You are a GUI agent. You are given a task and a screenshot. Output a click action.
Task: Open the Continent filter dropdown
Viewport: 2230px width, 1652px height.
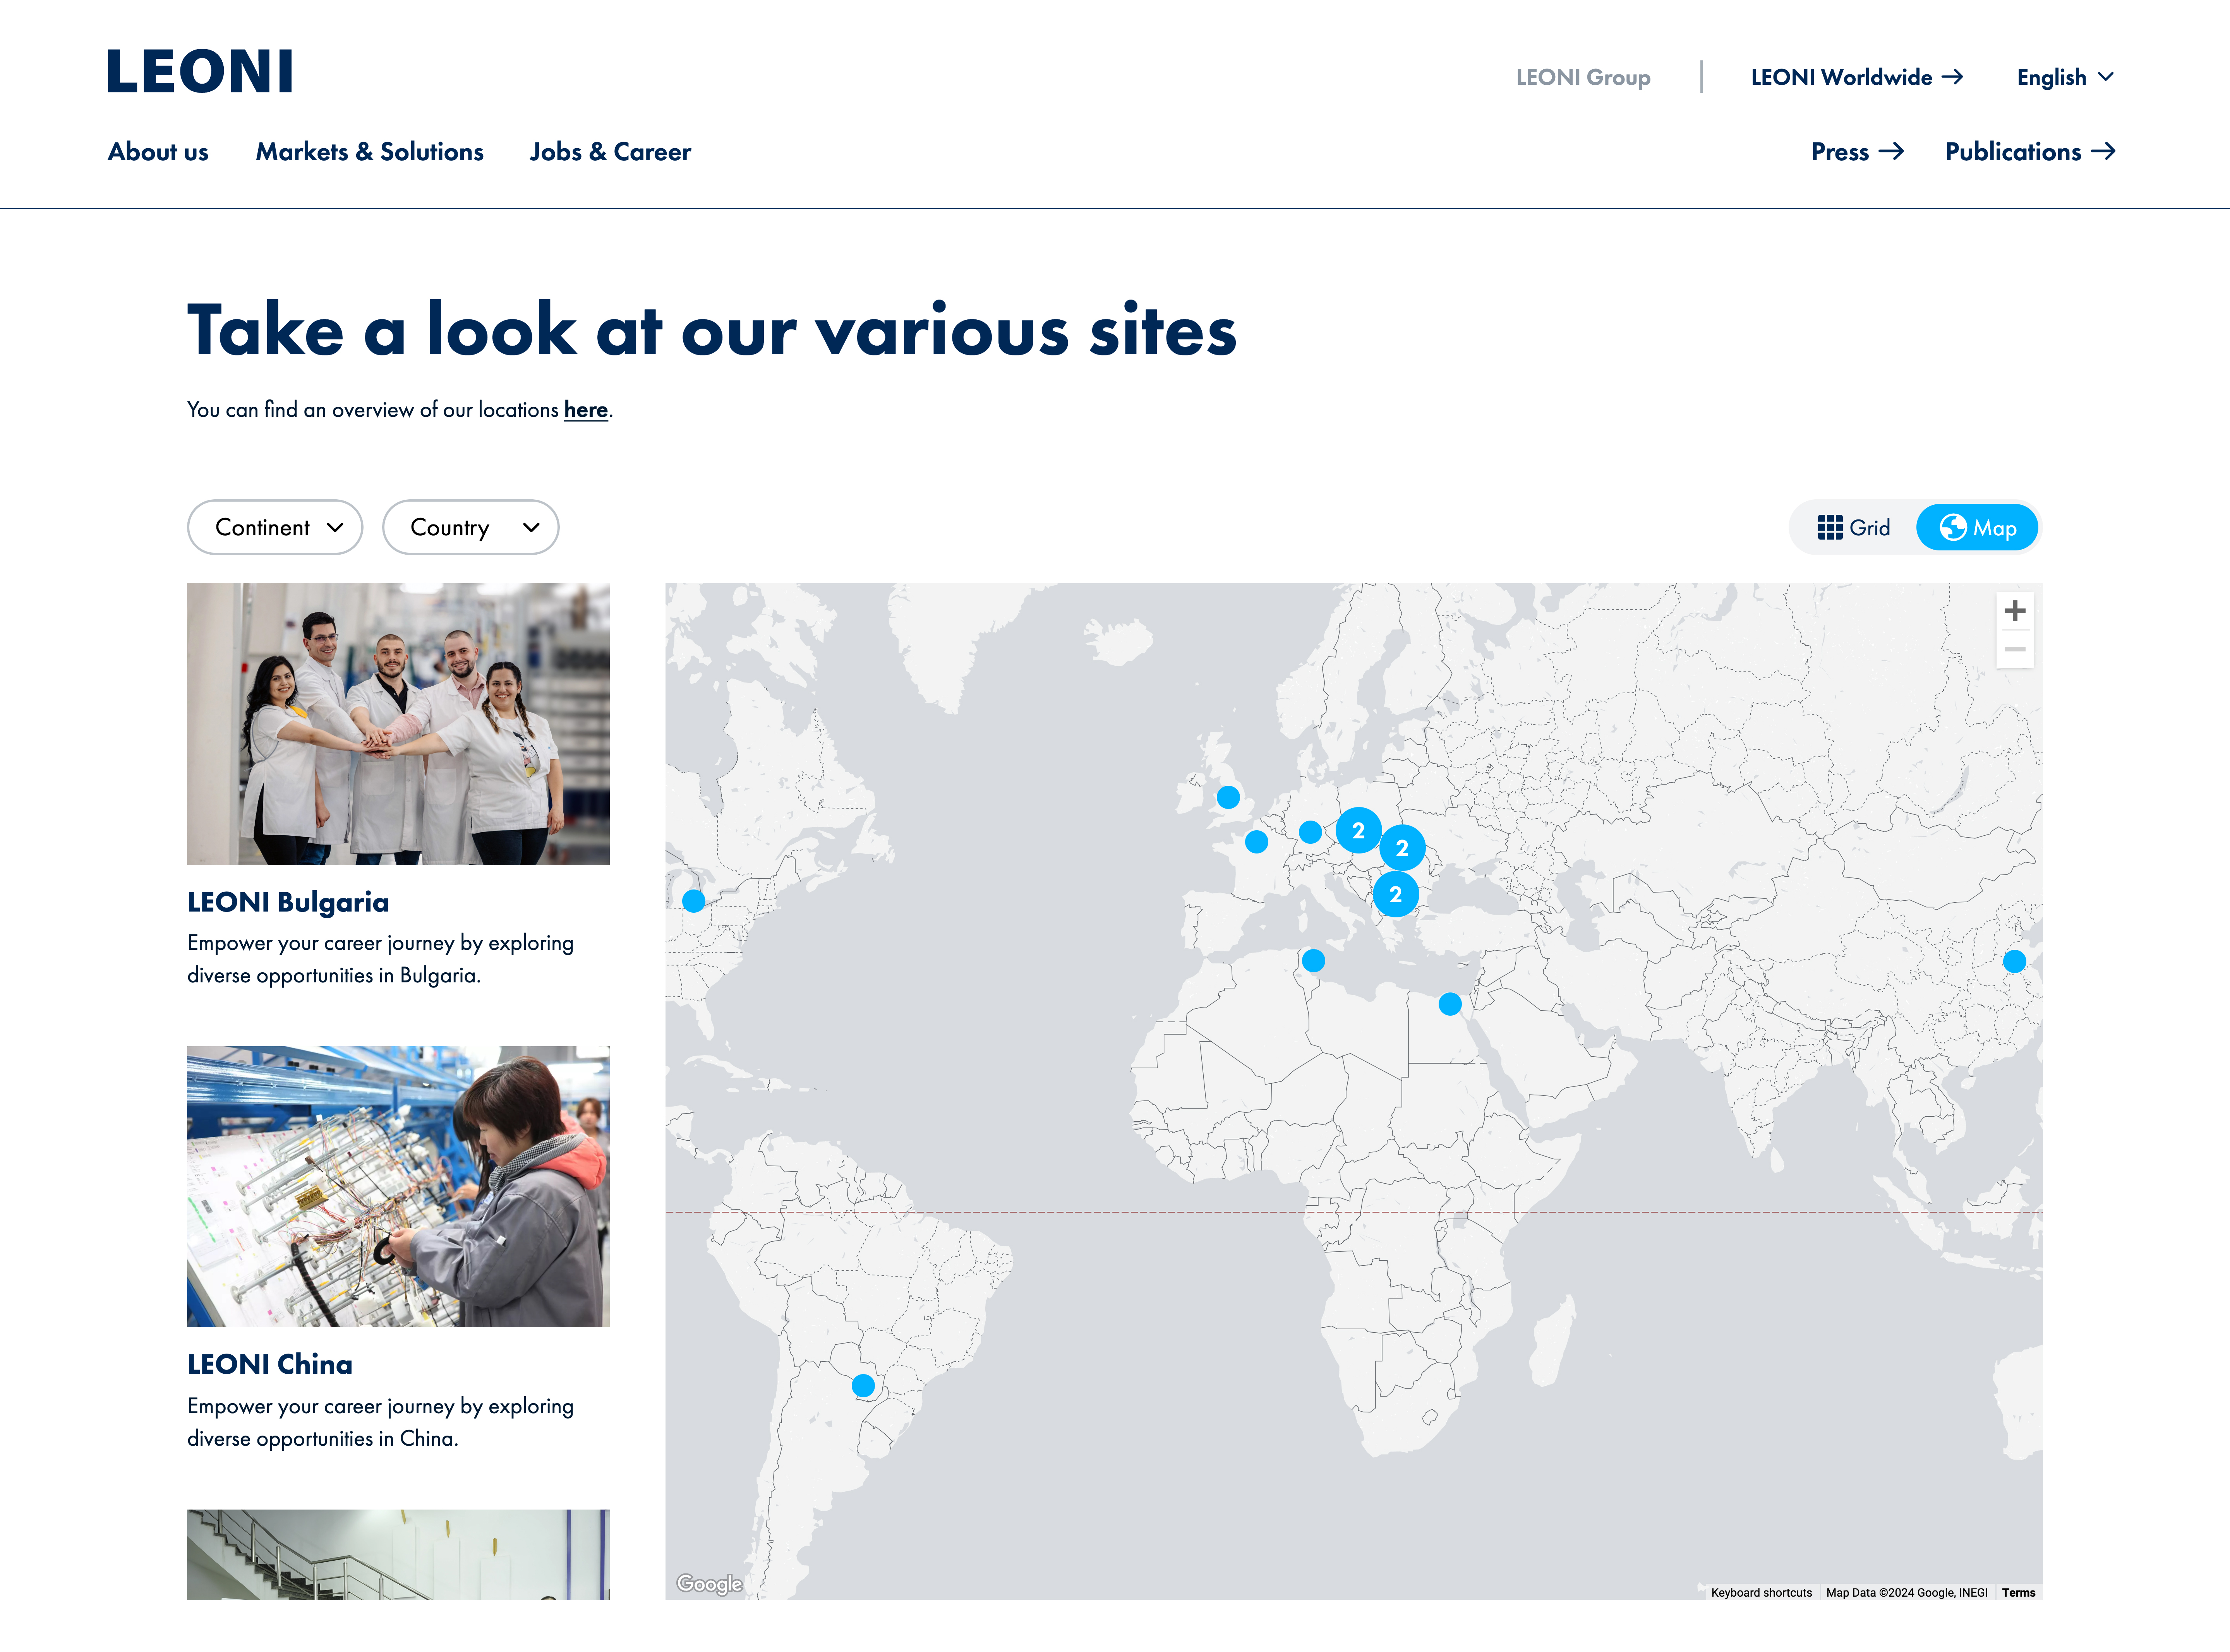pyautogui.click(x=275, y=527)
